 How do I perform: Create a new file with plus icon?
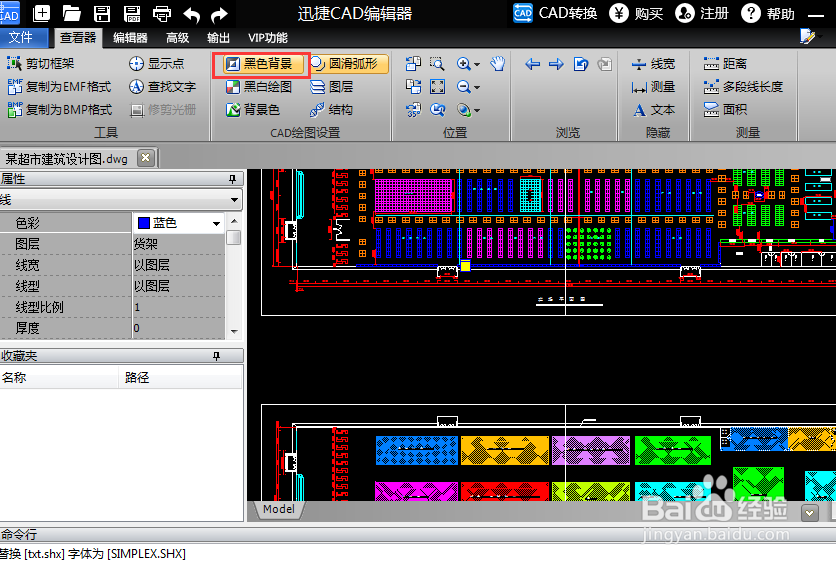(41, 13)
